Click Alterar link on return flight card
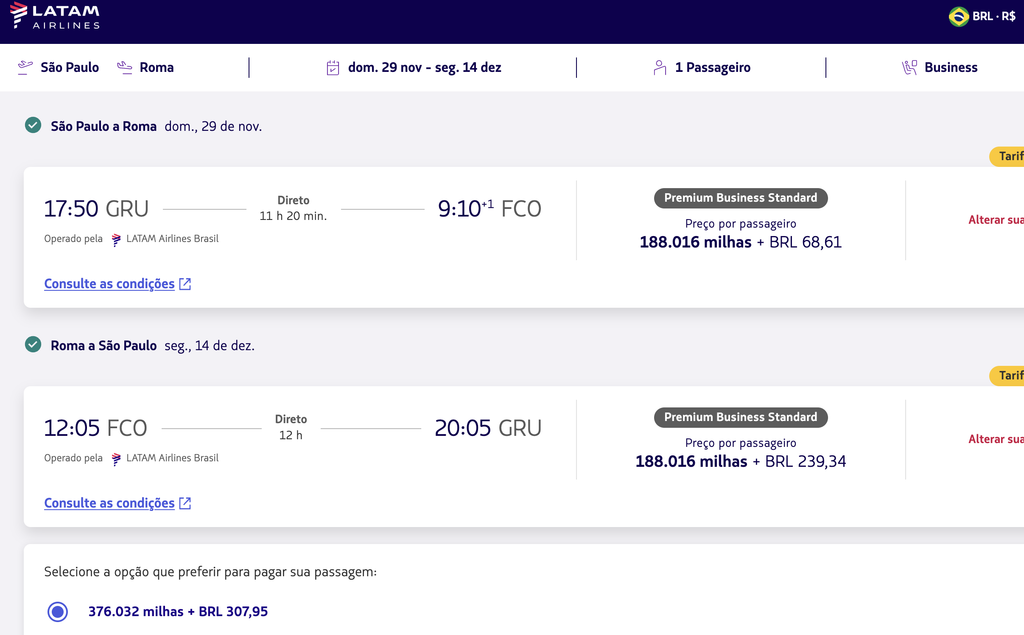The width and height of the screenshot is (1024, 635). [995, 440]
